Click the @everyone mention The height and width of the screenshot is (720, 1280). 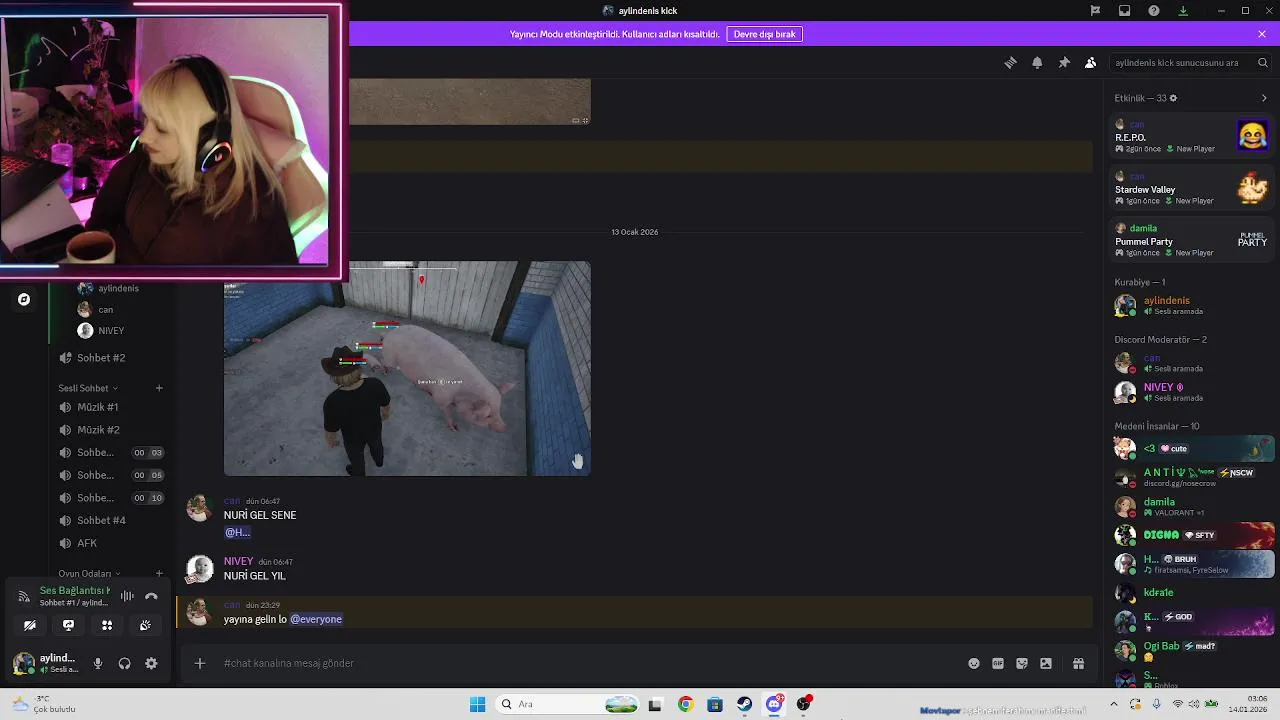[x=316, y=619]
